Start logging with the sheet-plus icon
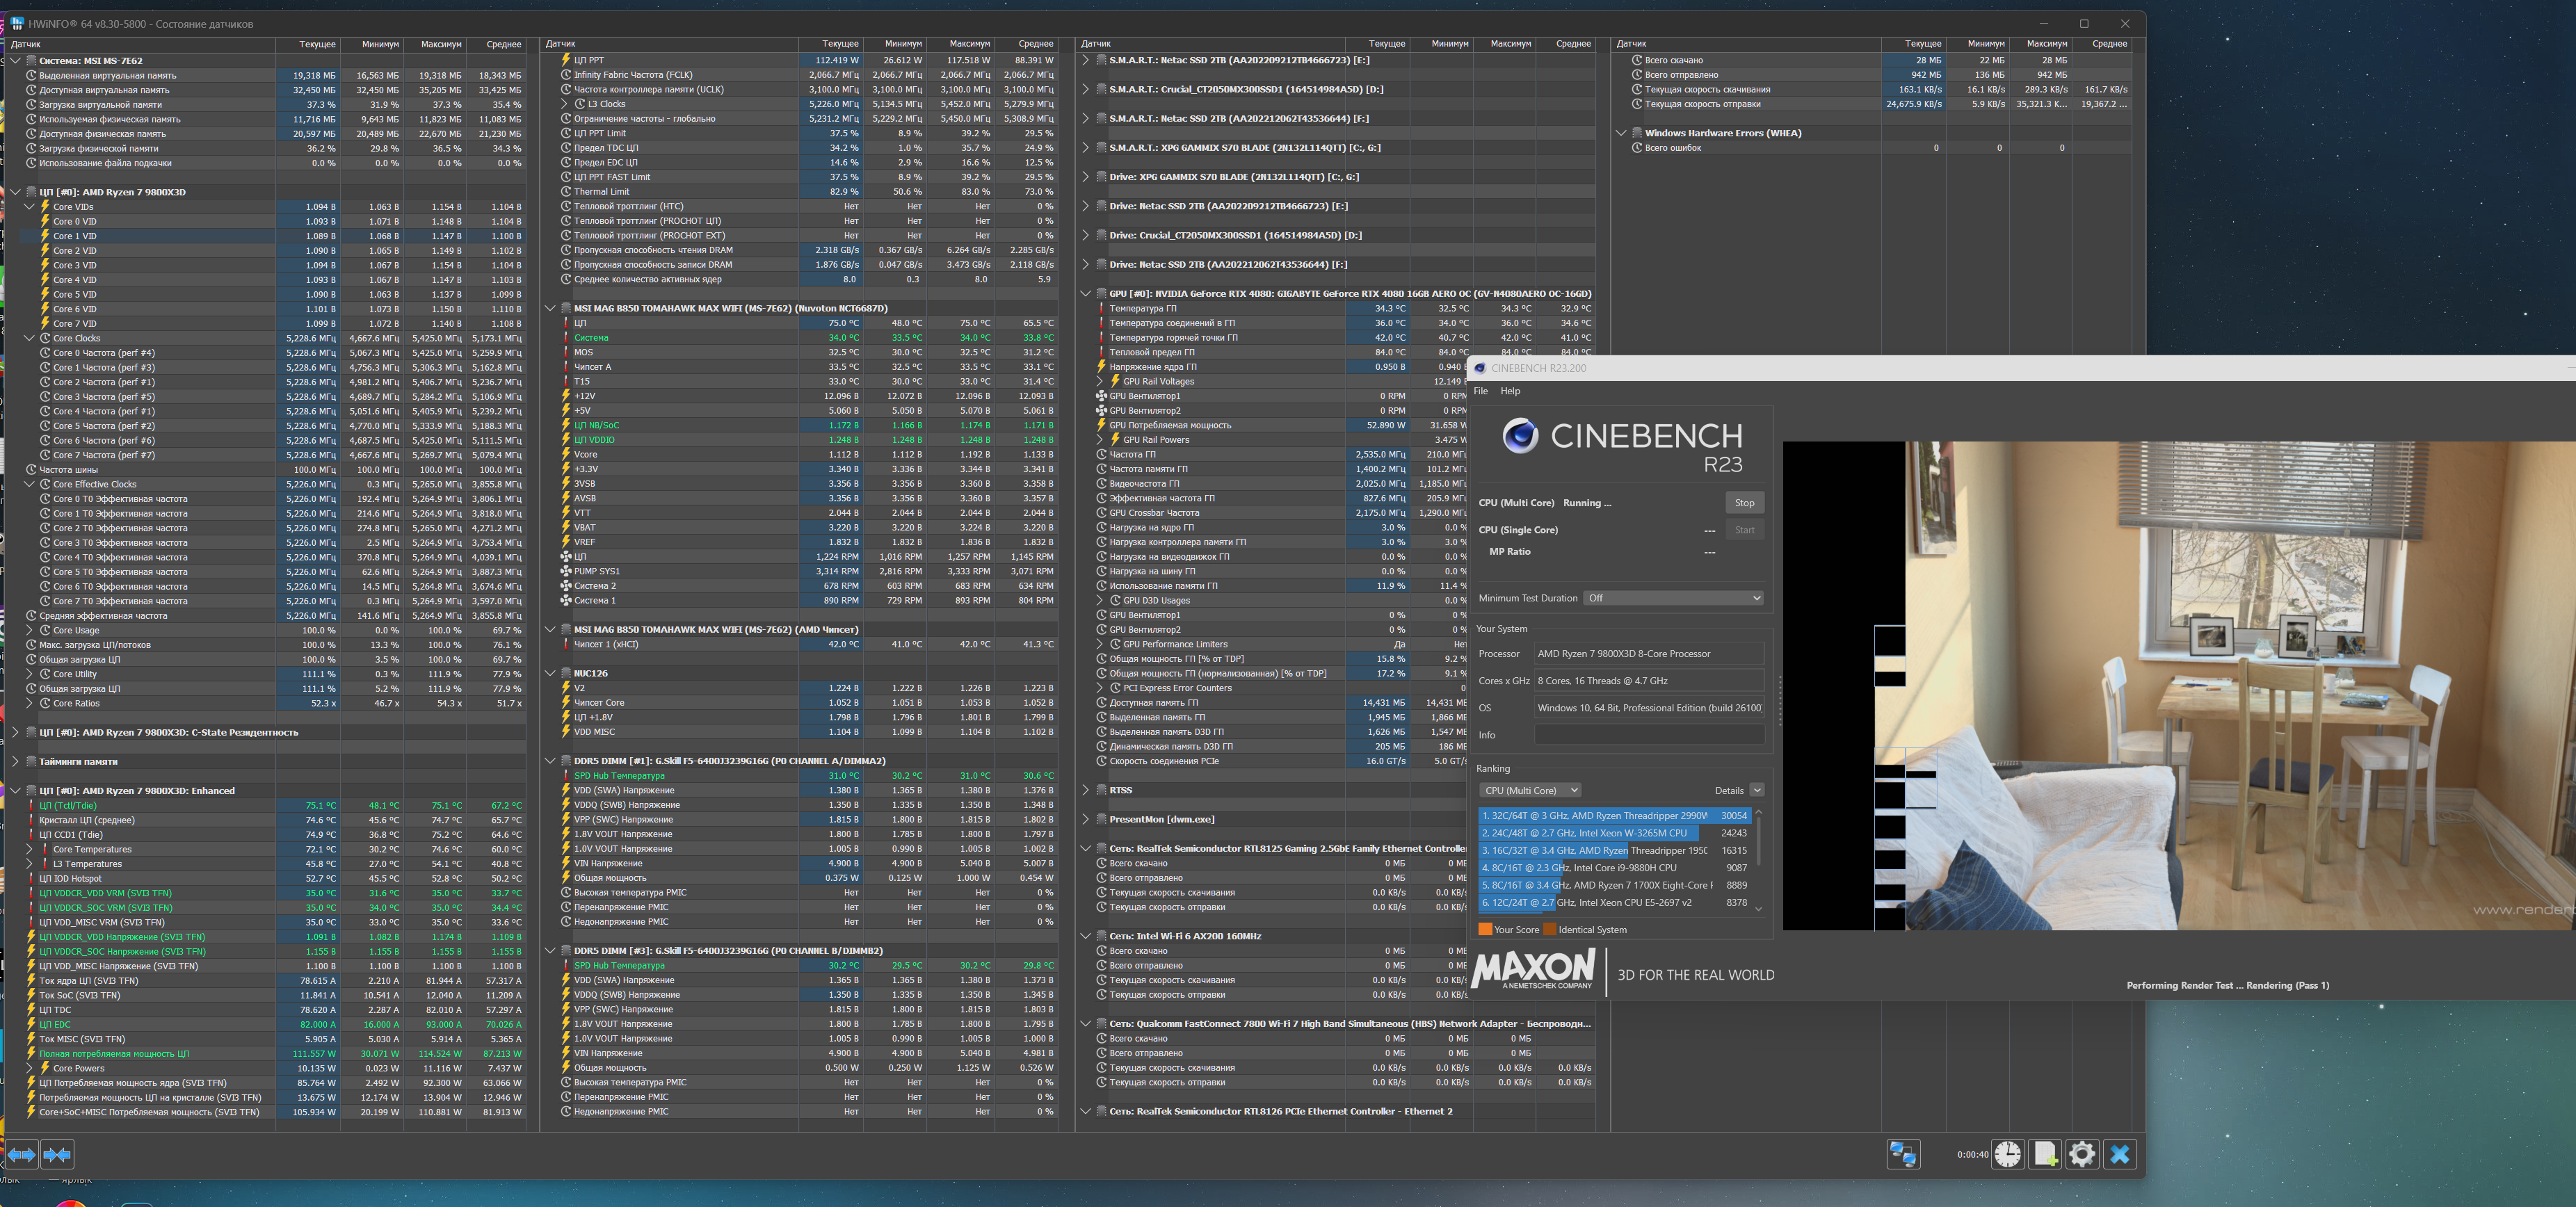The image size is (2576, 1207). 2045,1154
